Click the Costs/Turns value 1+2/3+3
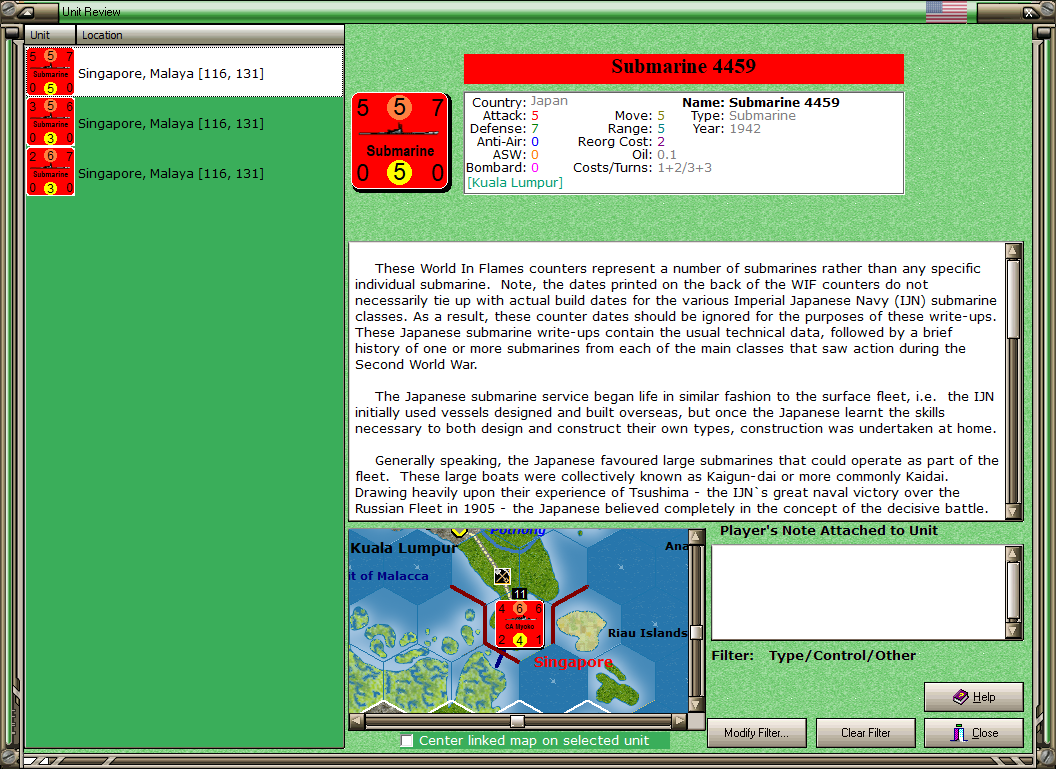This screenshot has height=769, width=1056. (685, 168)
